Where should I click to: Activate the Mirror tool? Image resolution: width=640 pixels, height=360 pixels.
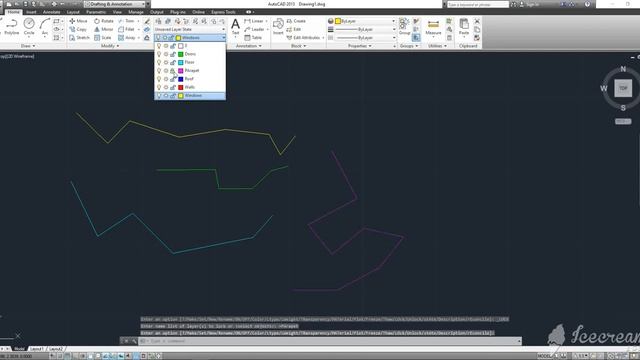[x=104, y=29]
